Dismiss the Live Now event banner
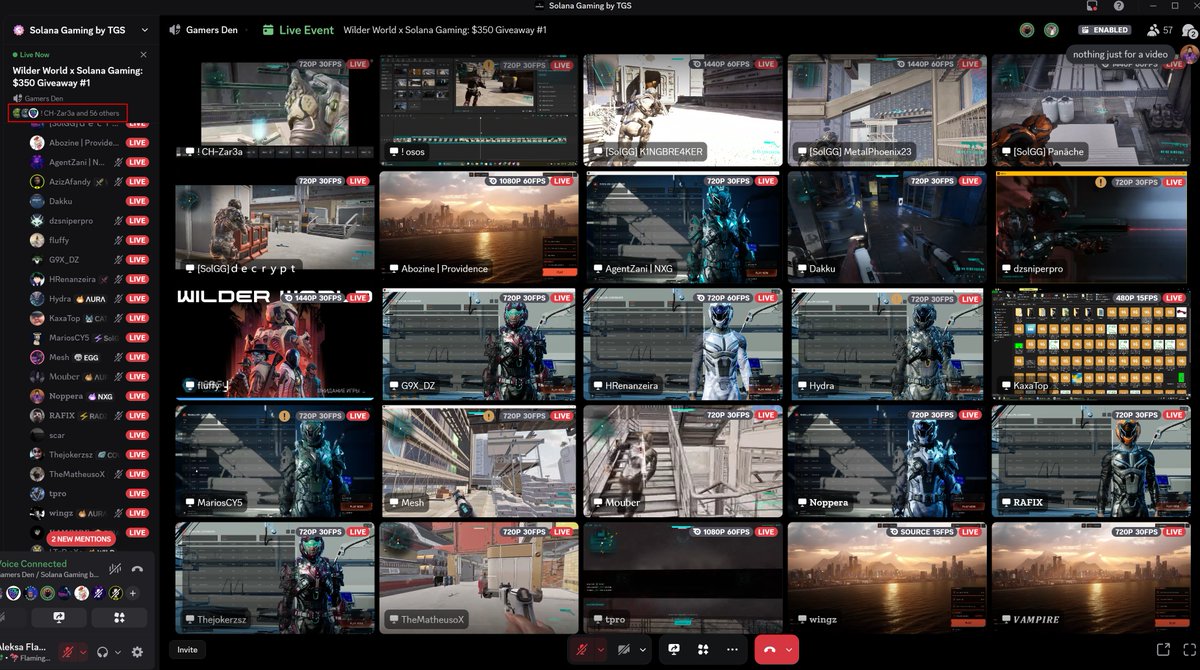Screen dimensions: 1200x670 click(x=143, y=55)
